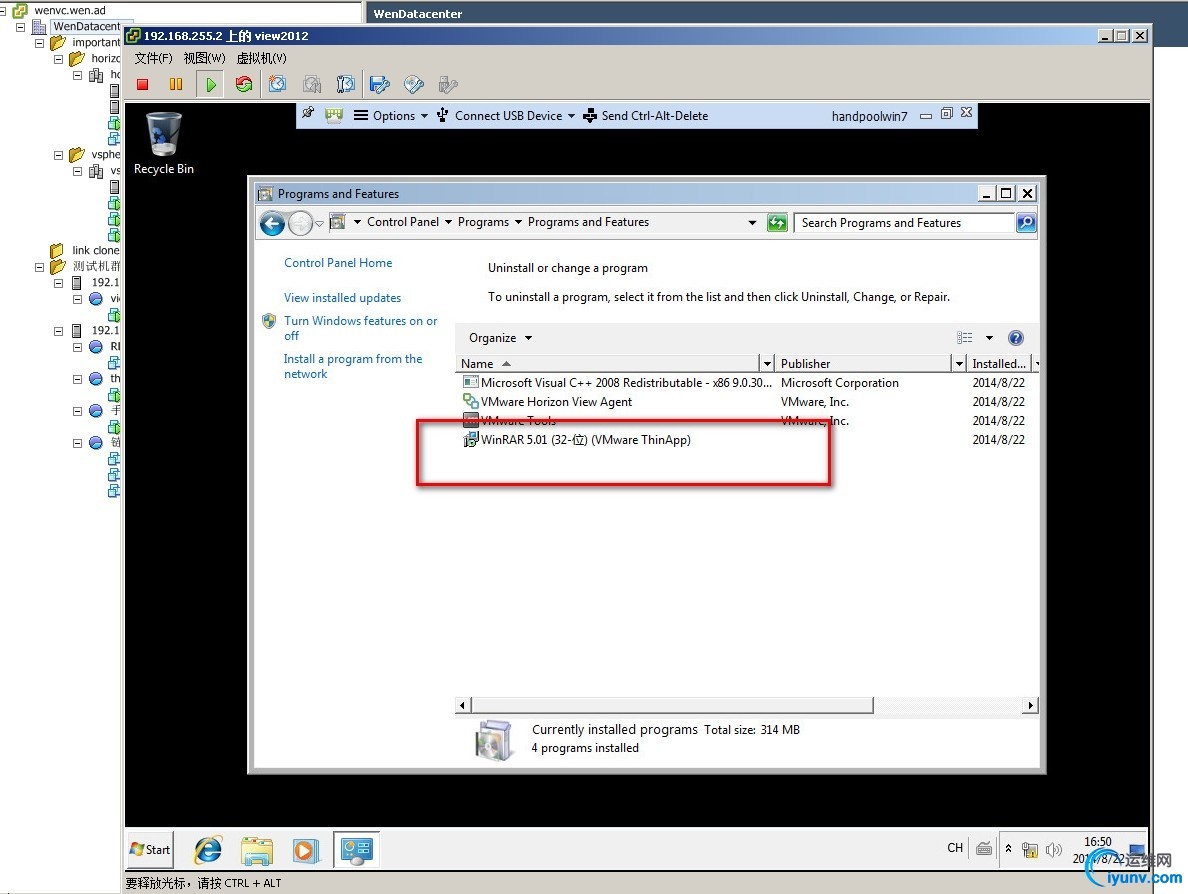The image size is (1188, 894).
Task: Open the recent pages dropdown beside Forward
Action: [x=320, y=223]
